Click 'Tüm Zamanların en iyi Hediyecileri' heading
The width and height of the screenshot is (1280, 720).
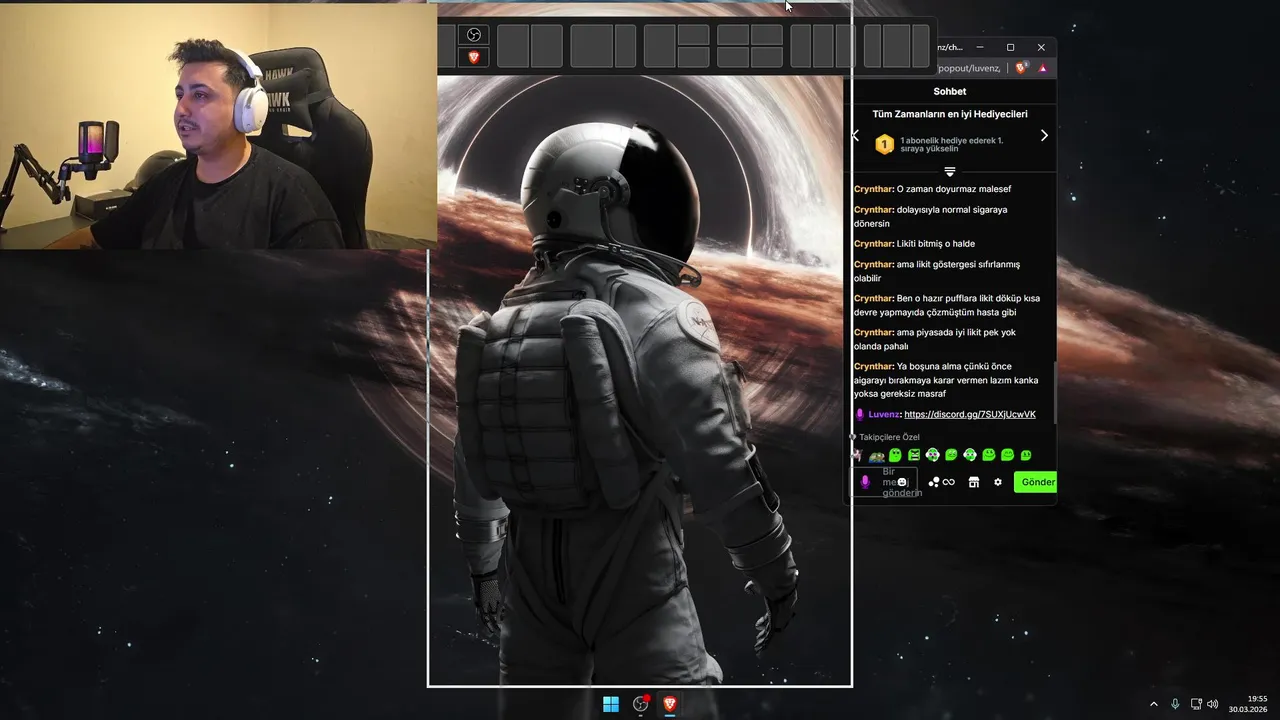click(x=950, y=114)
